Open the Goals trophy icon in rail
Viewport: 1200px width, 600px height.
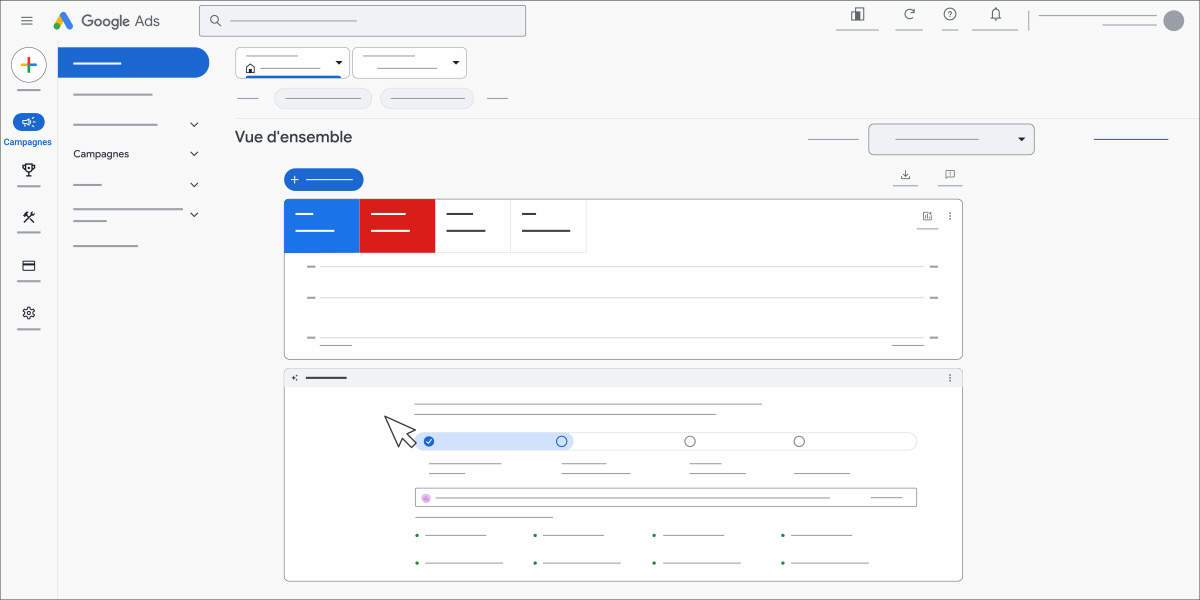coord(29,170)
